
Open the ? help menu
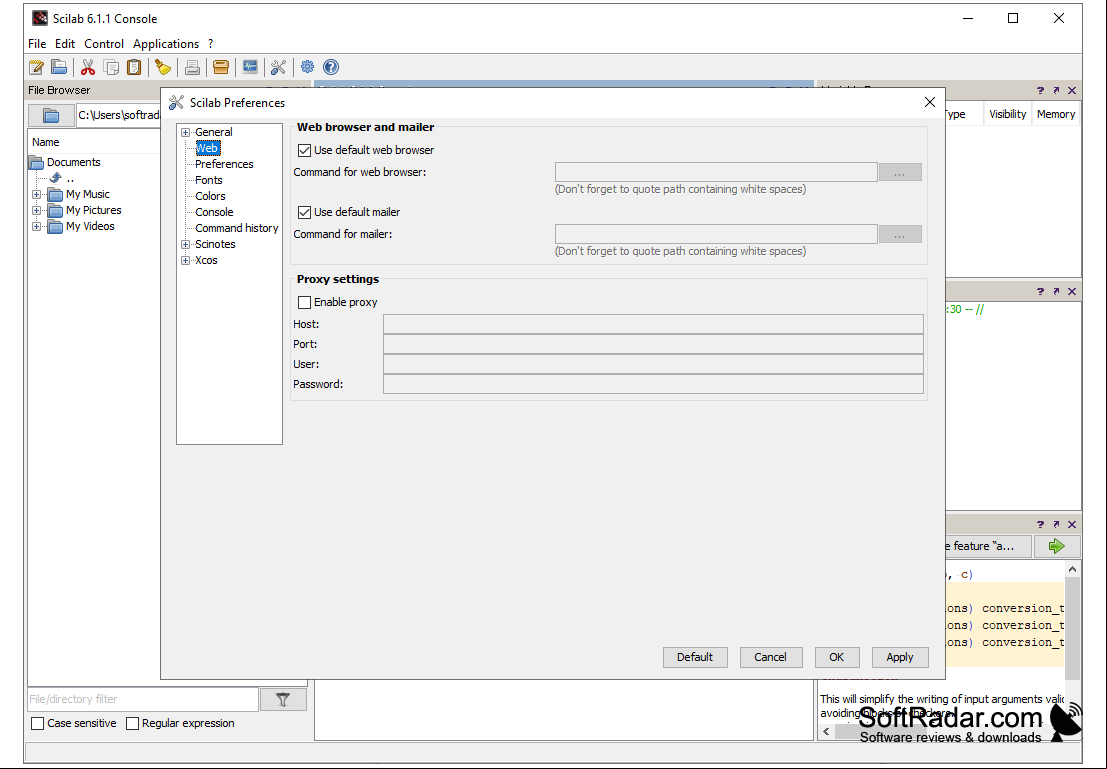coord(210,44)
